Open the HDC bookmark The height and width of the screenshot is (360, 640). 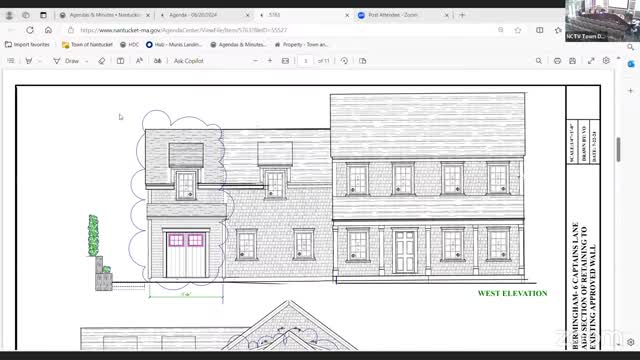[129, 44]
